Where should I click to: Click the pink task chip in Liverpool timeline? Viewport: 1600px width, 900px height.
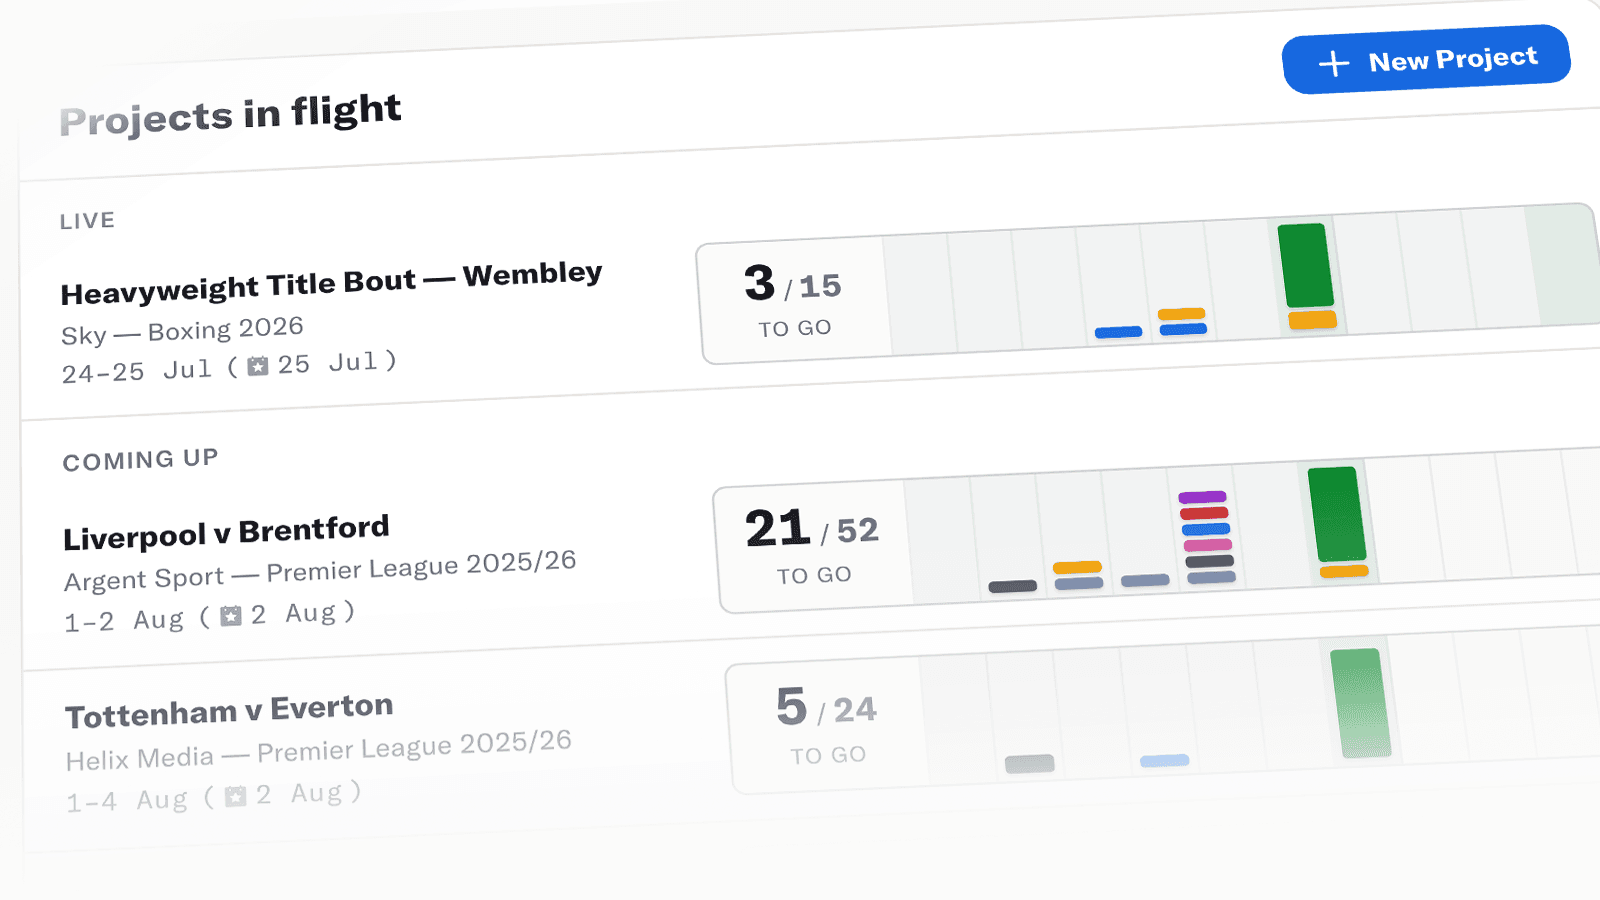pyautogui.click(x=1208, y=545)
